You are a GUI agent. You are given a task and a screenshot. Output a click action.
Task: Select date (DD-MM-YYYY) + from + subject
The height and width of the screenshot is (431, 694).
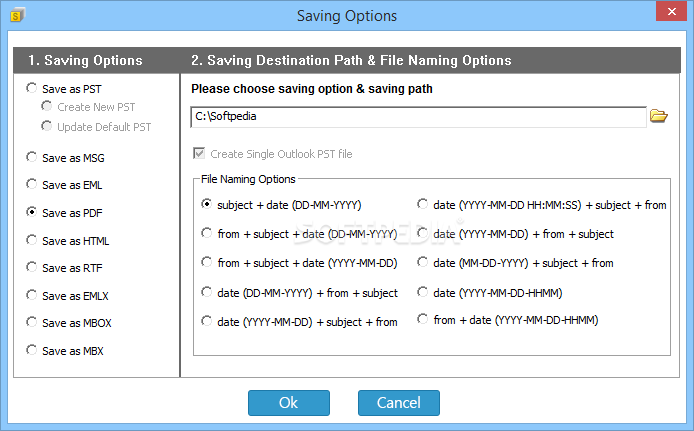click(300, 292)
